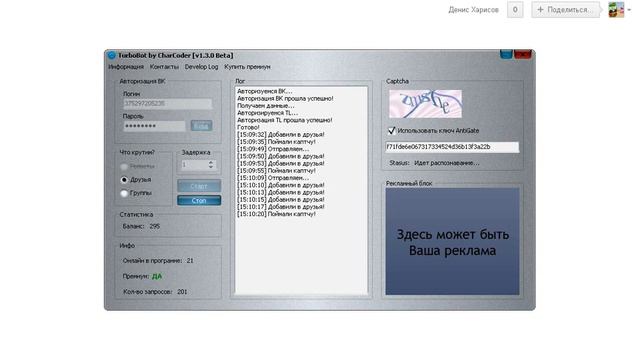Click the login button beside password field
640x360 pixels.
click(201, 126)
